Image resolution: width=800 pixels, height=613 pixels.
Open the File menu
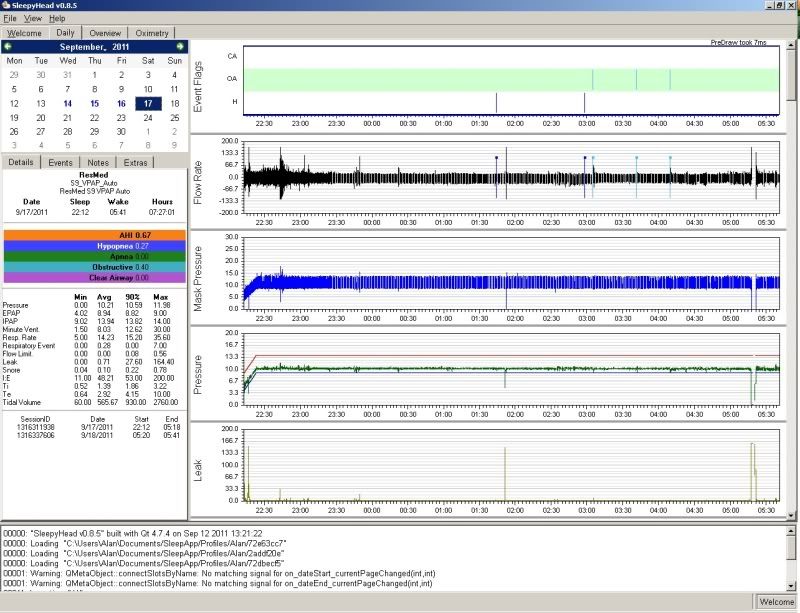pos(10,18)
